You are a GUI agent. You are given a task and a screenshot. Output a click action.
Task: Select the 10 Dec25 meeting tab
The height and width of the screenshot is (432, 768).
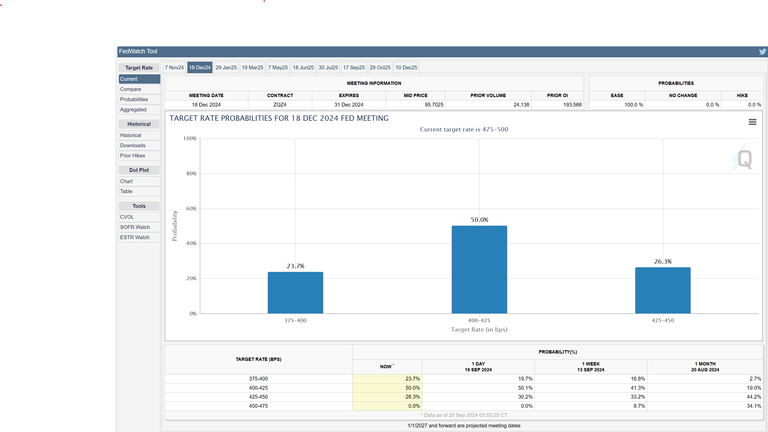406,67
